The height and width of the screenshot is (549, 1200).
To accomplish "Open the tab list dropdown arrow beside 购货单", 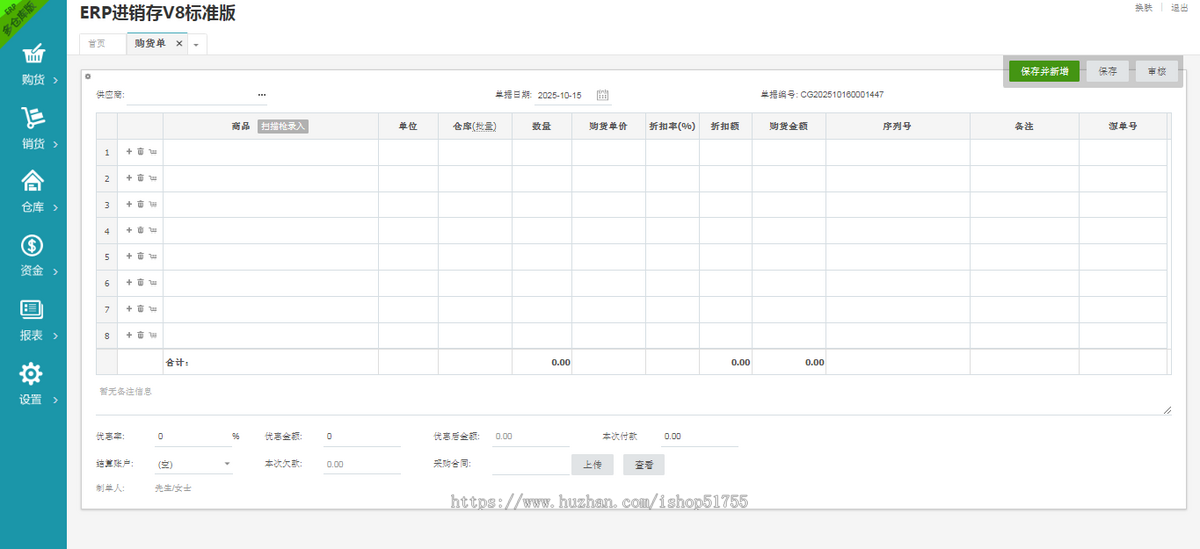I will (x=196, y=44).
